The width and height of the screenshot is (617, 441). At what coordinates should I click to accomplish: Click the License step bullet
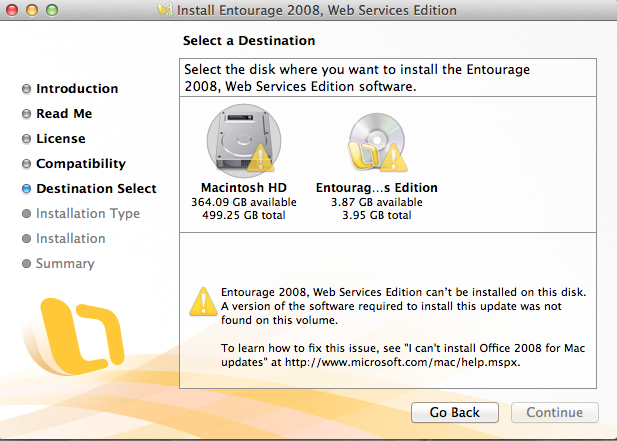click(x=26, y=139)
